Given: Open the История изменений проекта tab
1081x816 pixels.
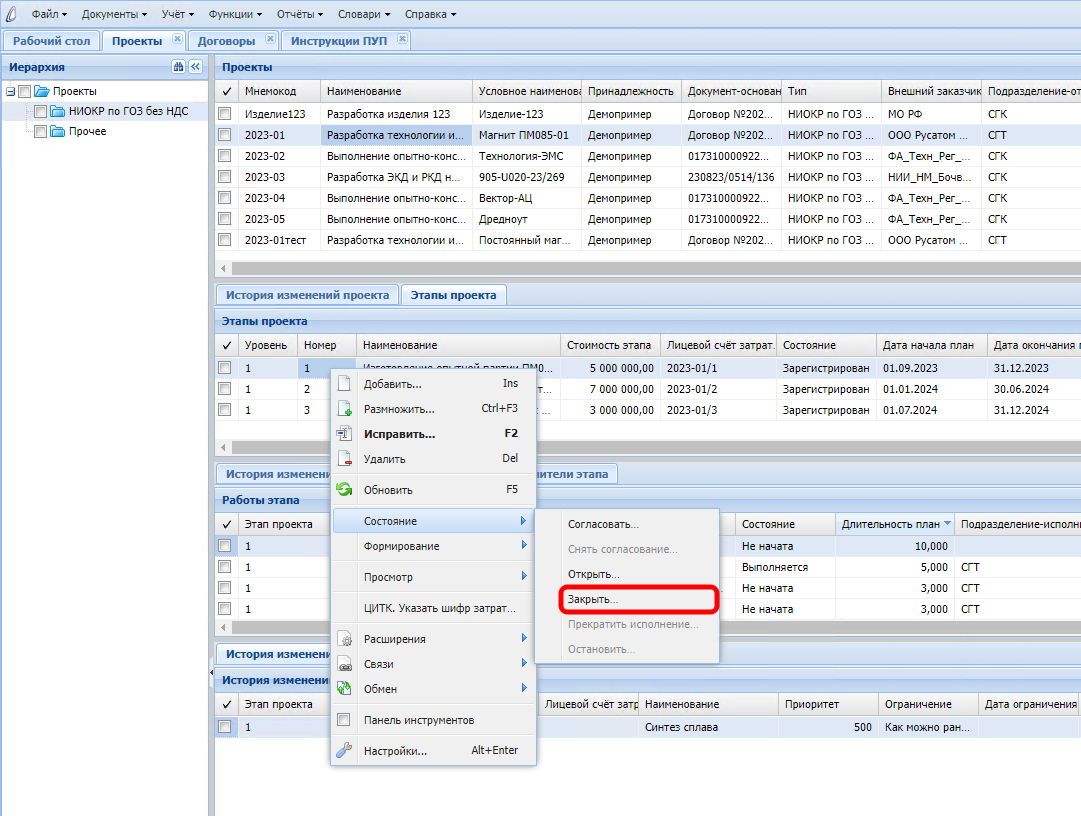Looking at the screenshot, I should pyautogui.click(x=307, y=295).
